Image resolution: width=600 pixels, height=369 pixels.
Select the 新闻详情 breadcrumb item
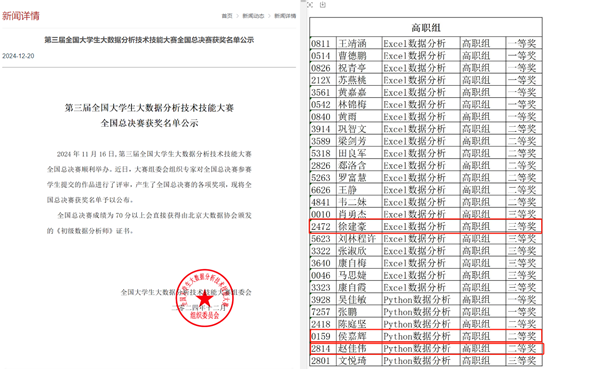(285, 16)
